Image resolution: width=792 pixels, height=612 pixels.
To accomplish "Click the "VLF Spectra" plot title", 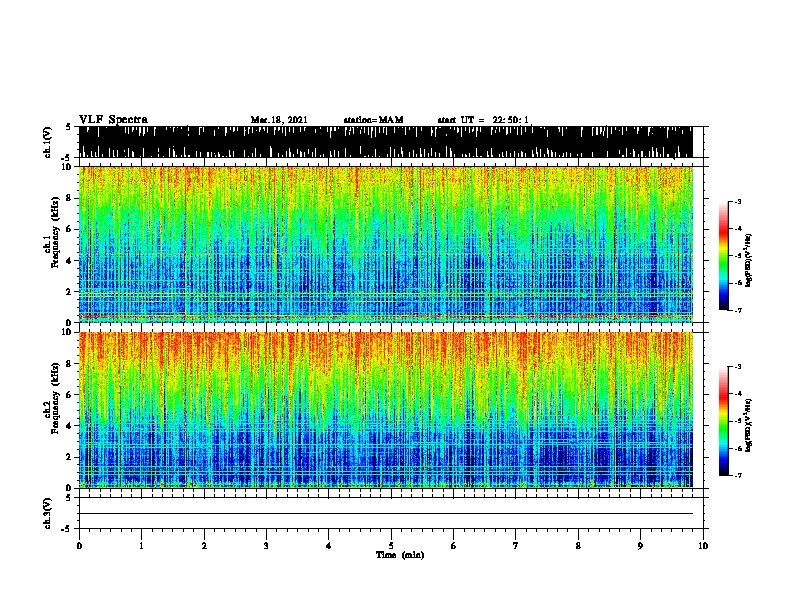I will (113, 120).
